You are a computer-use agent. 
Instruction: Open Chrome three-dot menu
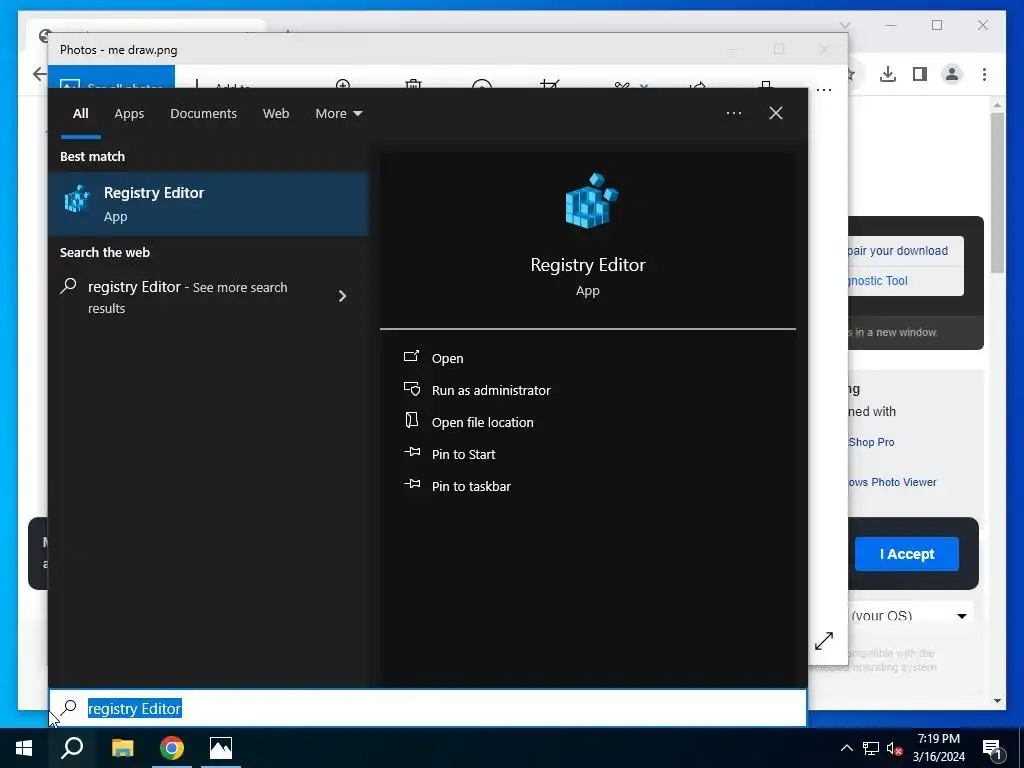984,74
